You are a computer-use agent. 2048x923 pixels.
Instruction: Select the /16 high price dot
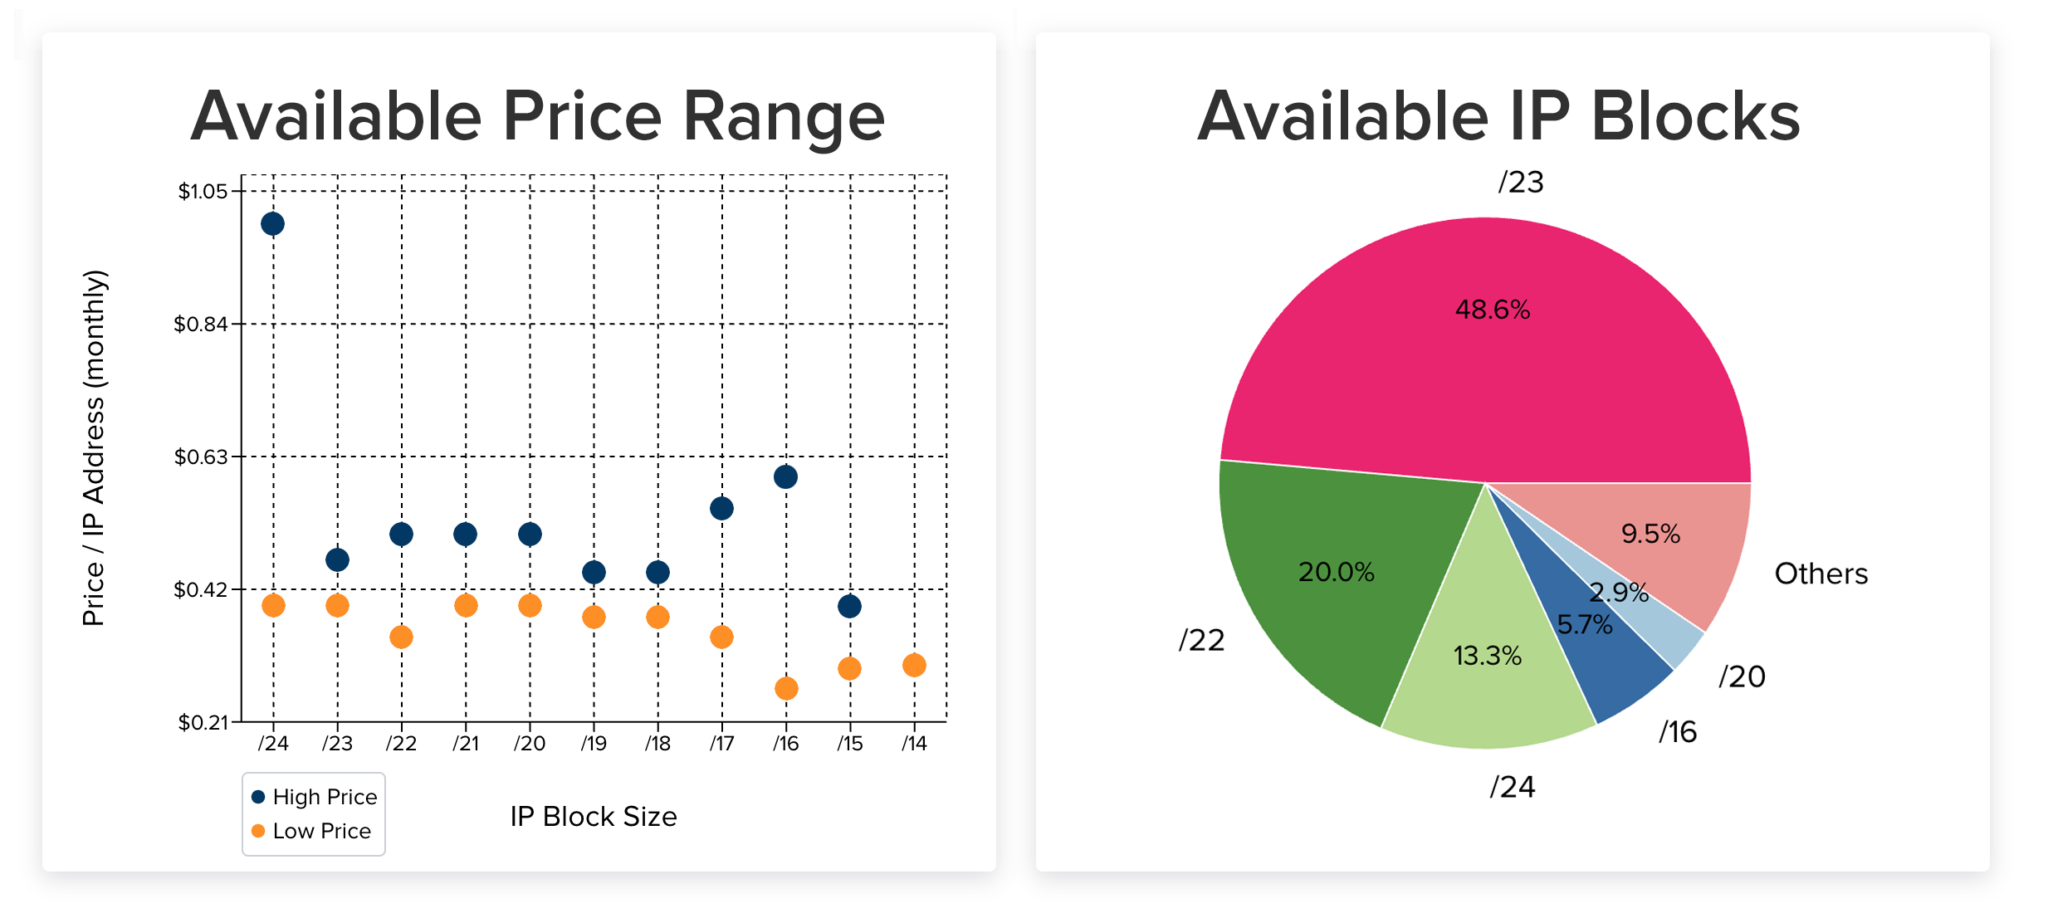pos(786,477)
